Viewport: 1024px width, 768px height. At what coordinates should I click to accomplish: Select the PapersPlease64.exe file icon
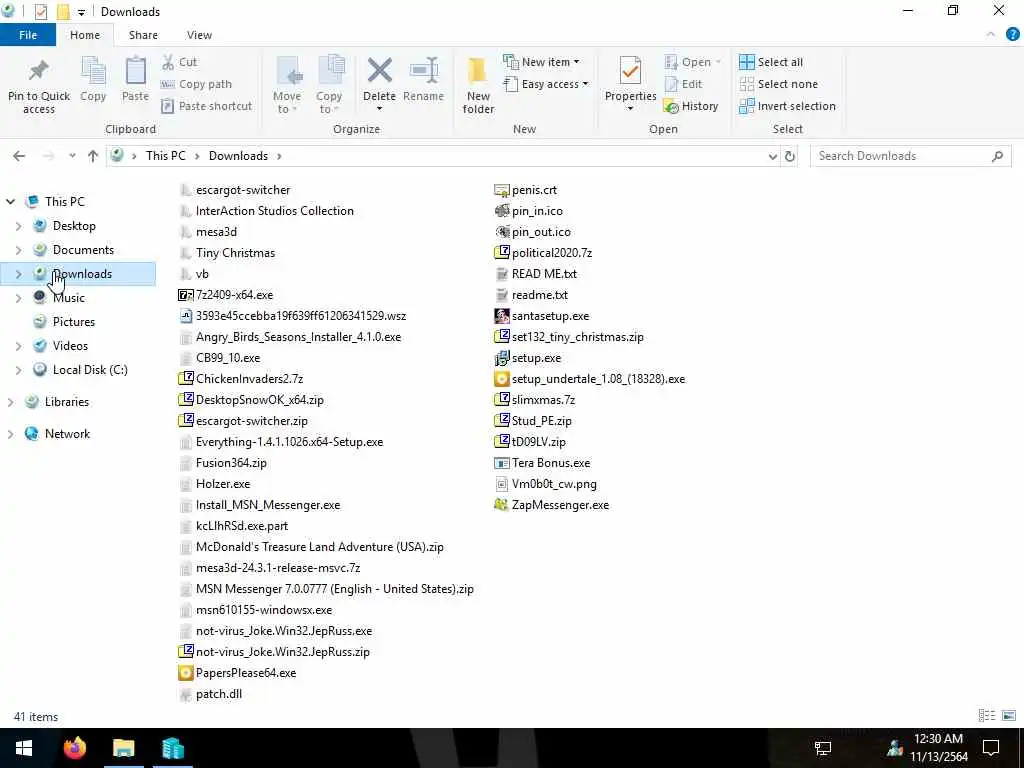click(186, 673)
